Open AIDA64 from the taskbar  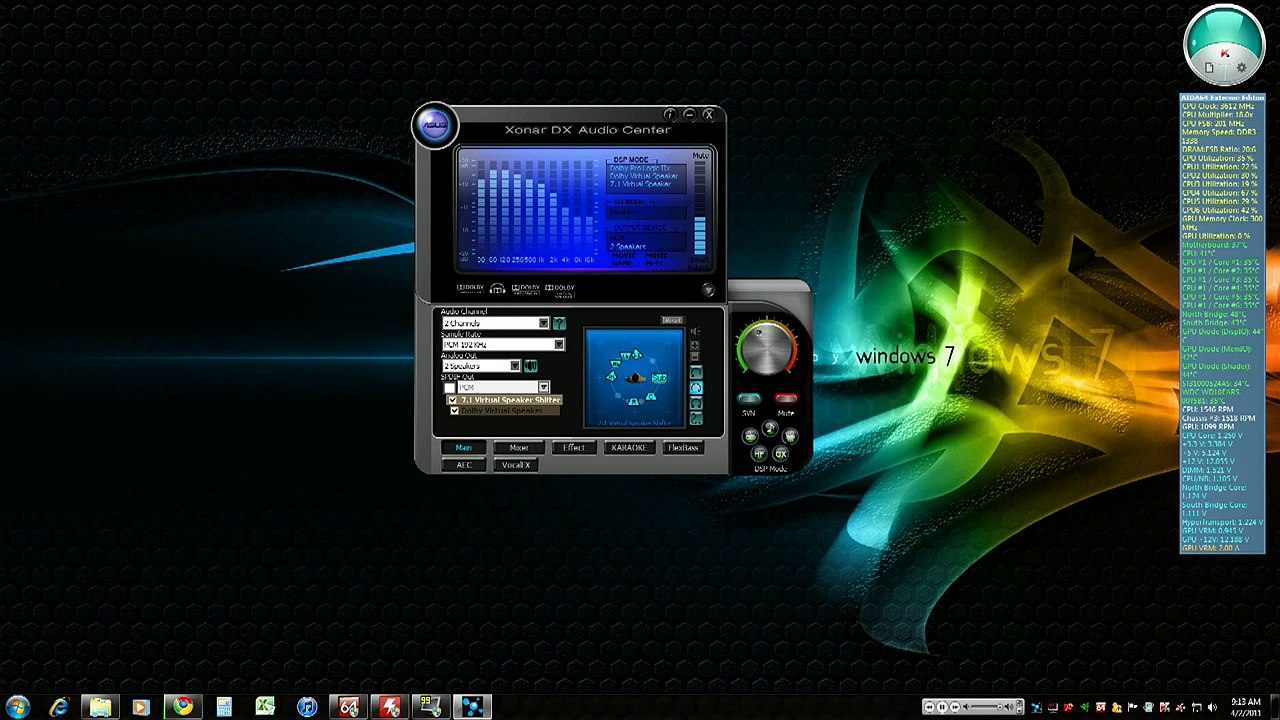[348, 708]
